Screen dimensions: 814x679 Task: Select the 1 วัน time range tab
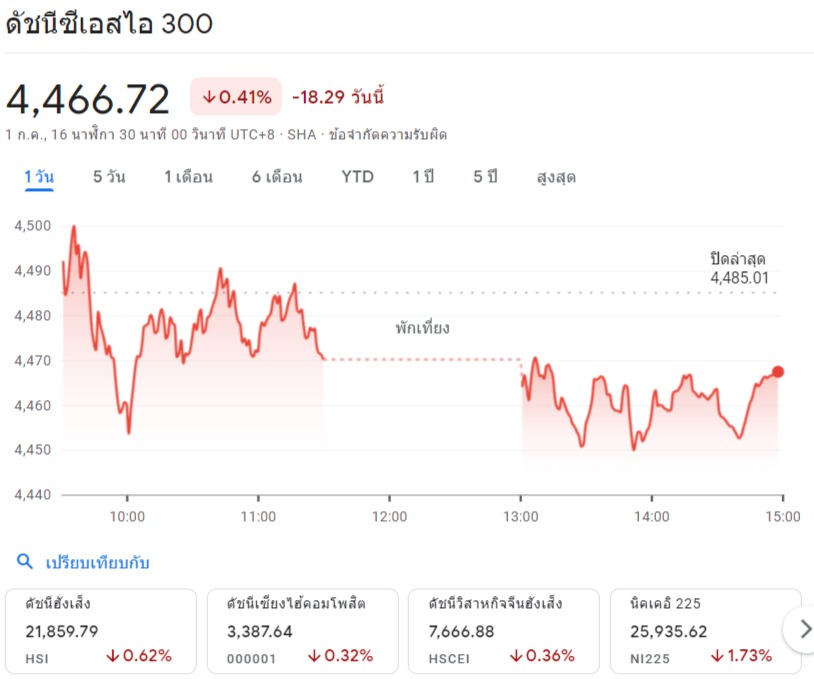pyautogui.click(x=39, y=177)
